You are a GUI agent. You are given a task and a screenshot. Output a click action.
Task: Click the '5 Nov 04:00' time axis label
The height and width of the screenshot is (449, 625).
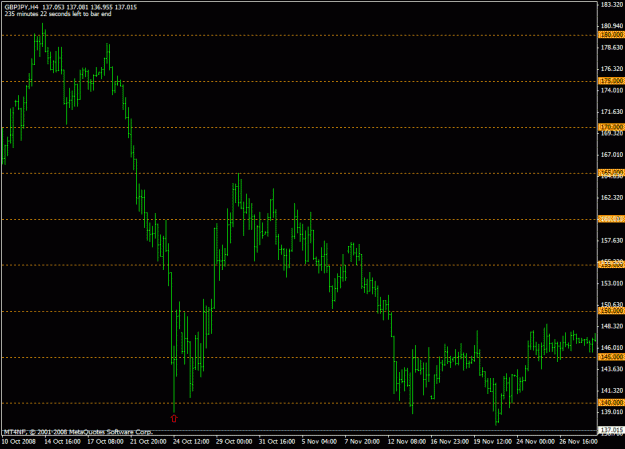click(319, 441)
